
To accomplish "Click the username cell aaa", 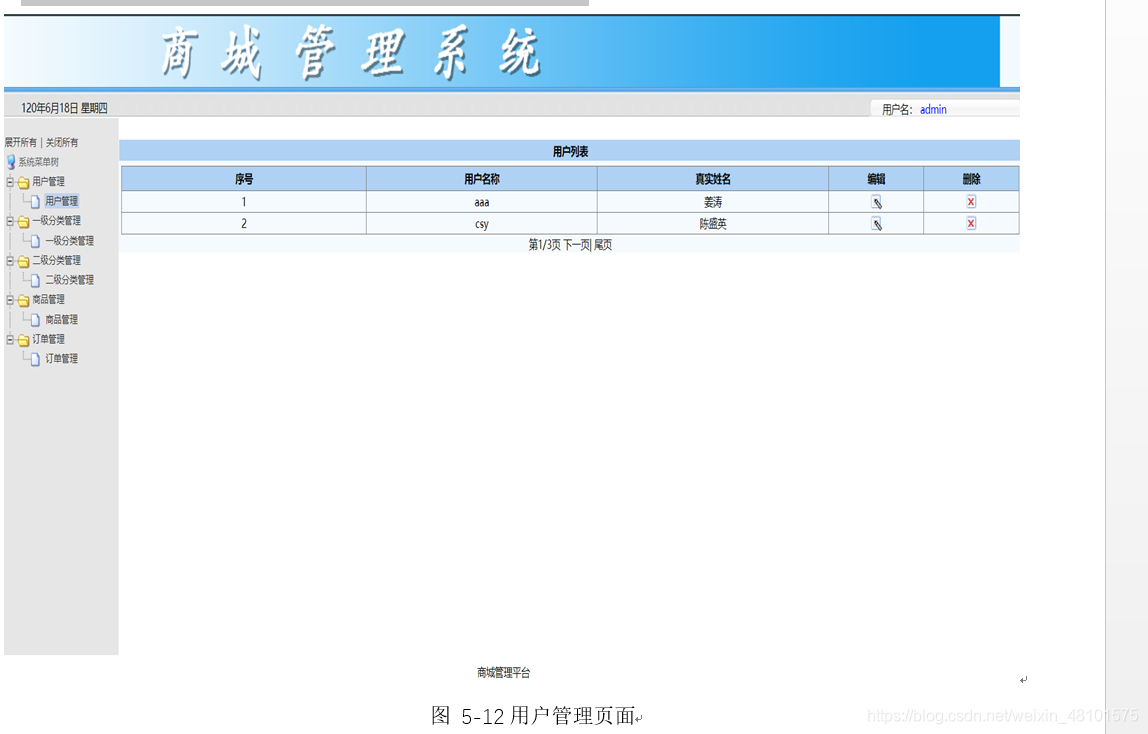I will pos(482,202).
